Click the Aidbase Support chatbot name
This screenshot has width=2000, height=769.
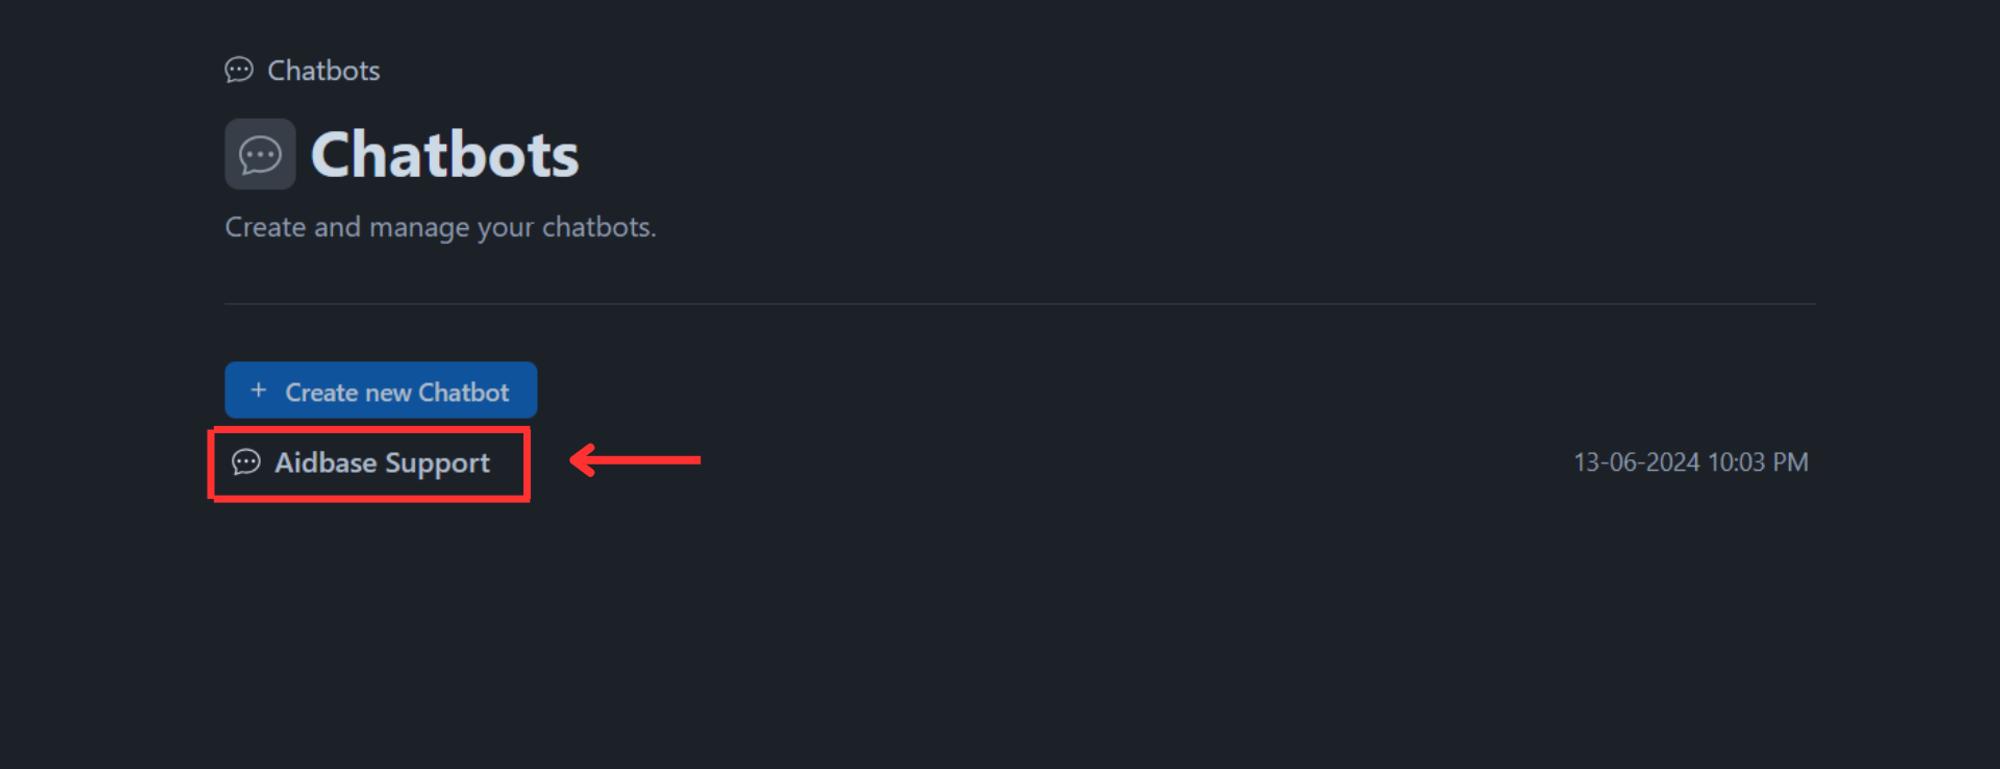tap(384, 463)
